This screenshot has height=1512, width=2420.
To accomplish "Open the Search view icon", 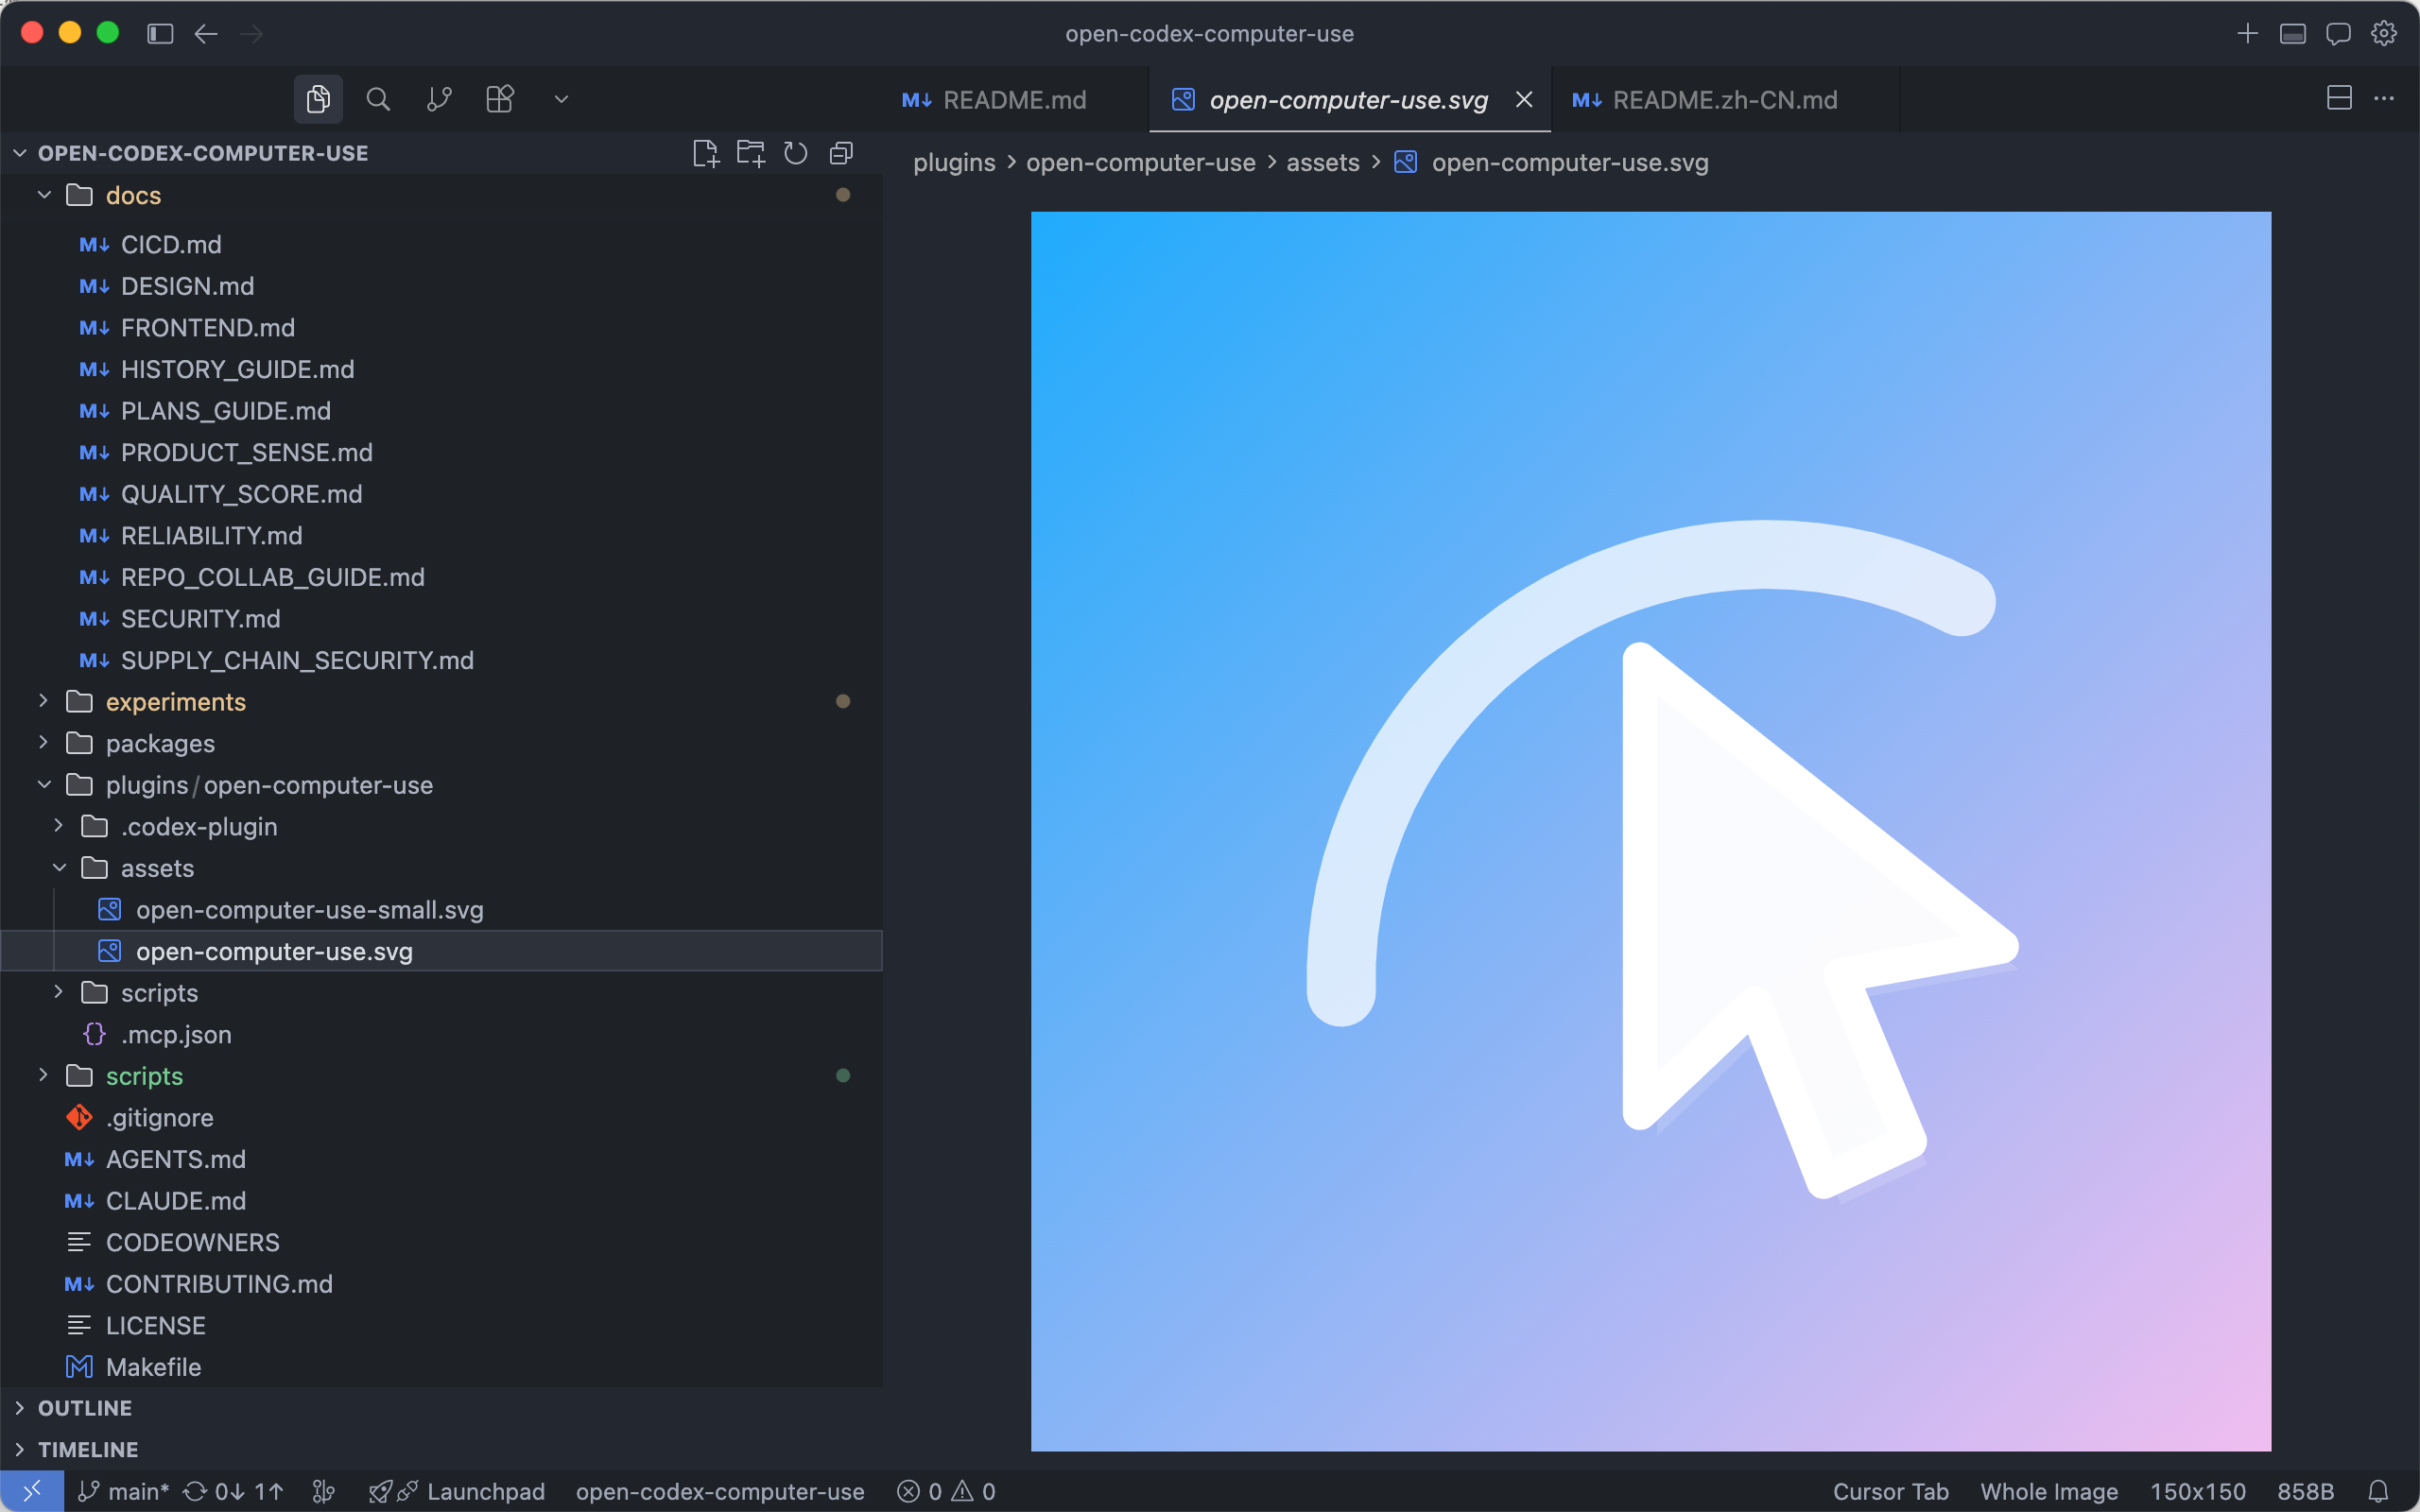I will [378, 99].
